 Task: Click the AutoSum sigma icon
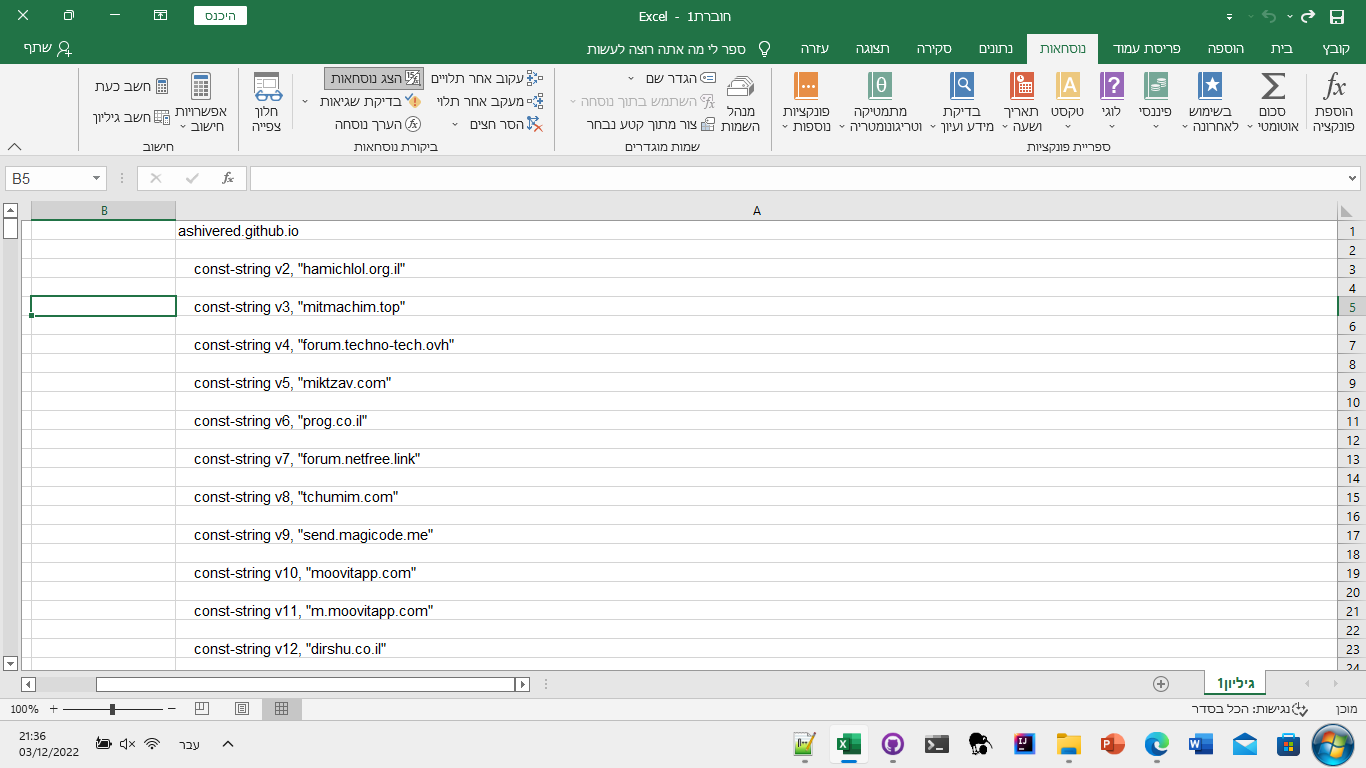coord(1272,86)
